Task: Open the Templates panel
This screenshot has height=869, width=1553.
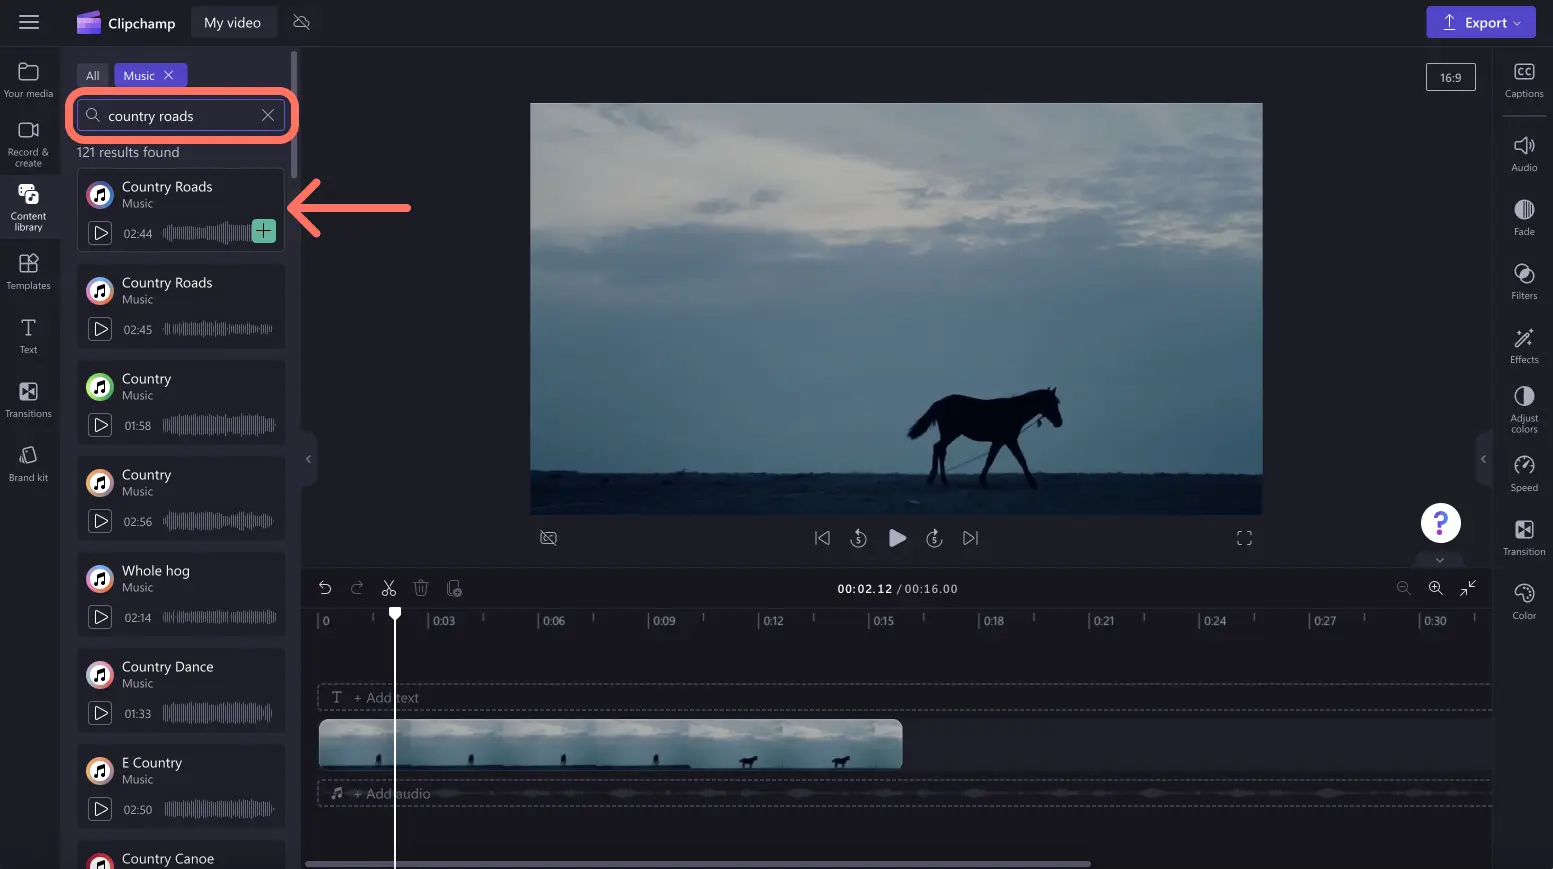Action: tap(28, 272)
